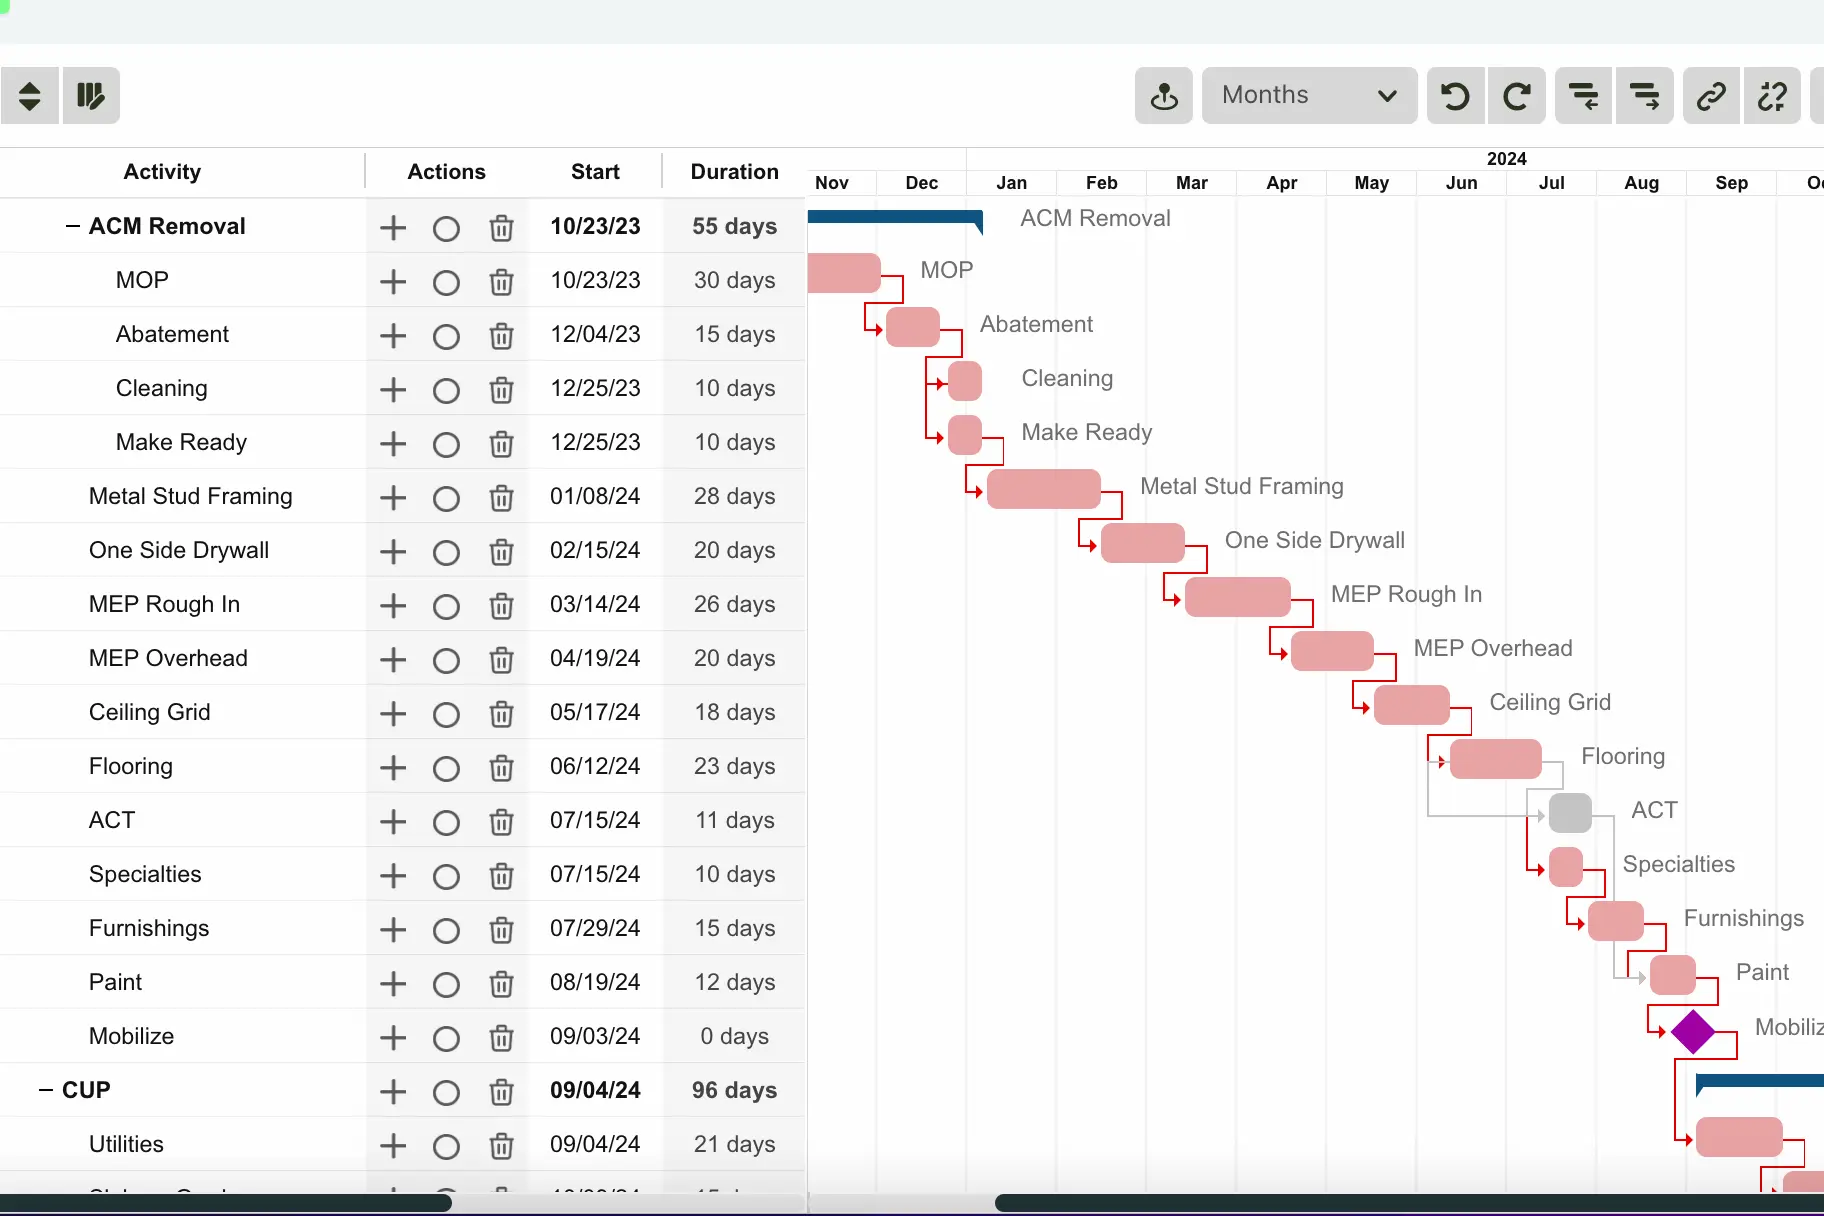Undo the last schedule change
1824x1216 pixels.
(x=1455, y=95)
